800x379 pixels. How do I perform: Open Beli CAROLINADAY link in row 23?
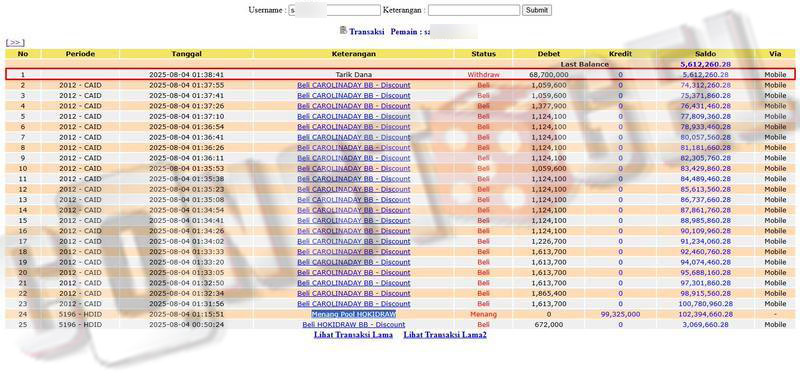tap(354, 304)
